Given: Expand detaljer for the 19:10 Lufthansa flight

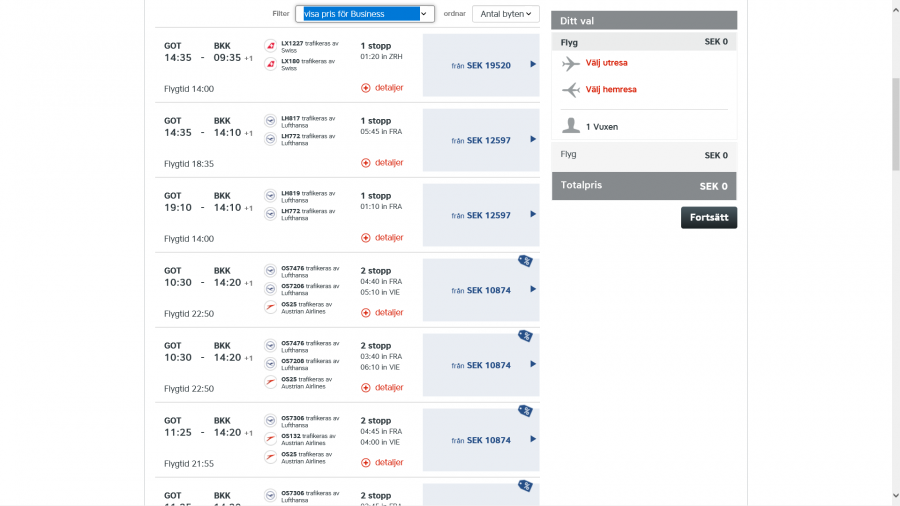Looking at the screenshot, I should coord(382,238).
